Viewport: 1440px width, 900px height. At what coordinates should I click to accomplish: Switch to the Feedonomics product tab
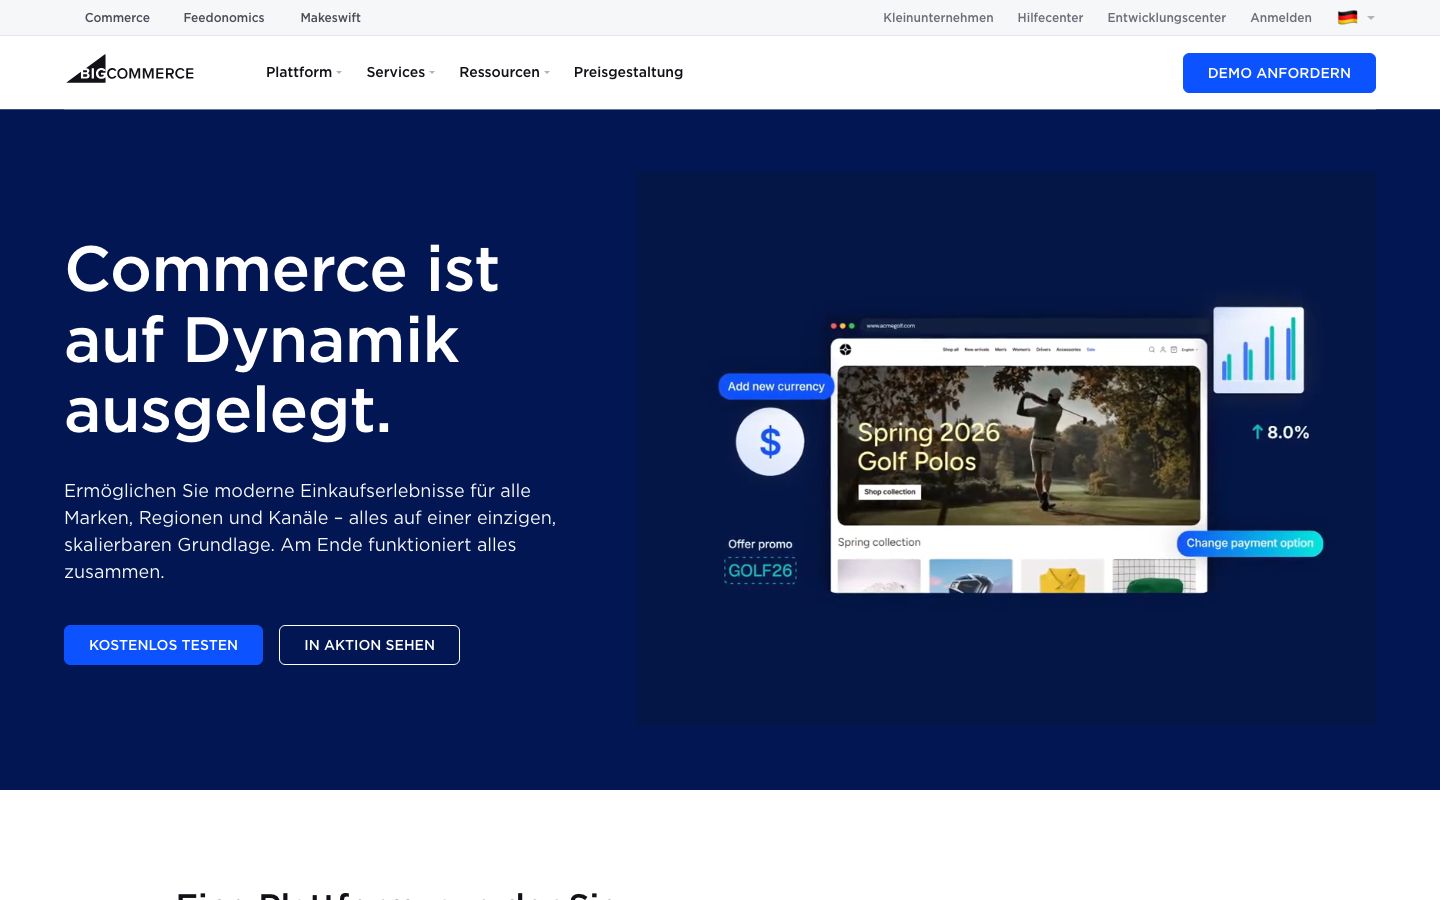pos(224,17)
